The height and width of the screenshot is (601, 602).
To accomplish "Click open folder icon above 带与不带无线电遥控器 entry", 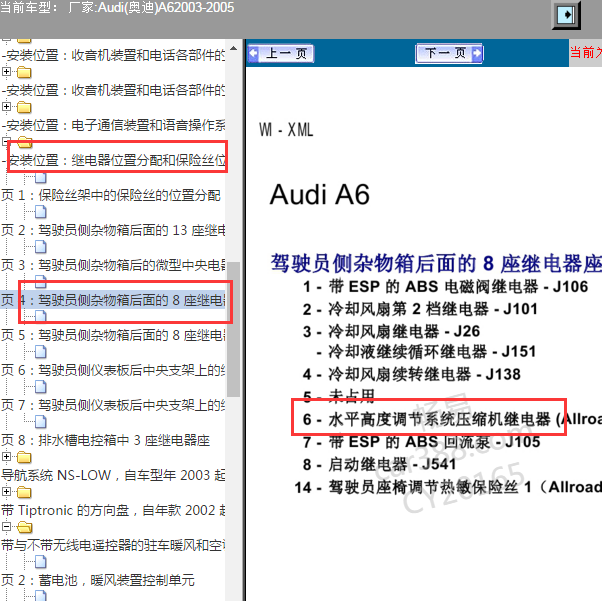I will [x=25, y=527].
